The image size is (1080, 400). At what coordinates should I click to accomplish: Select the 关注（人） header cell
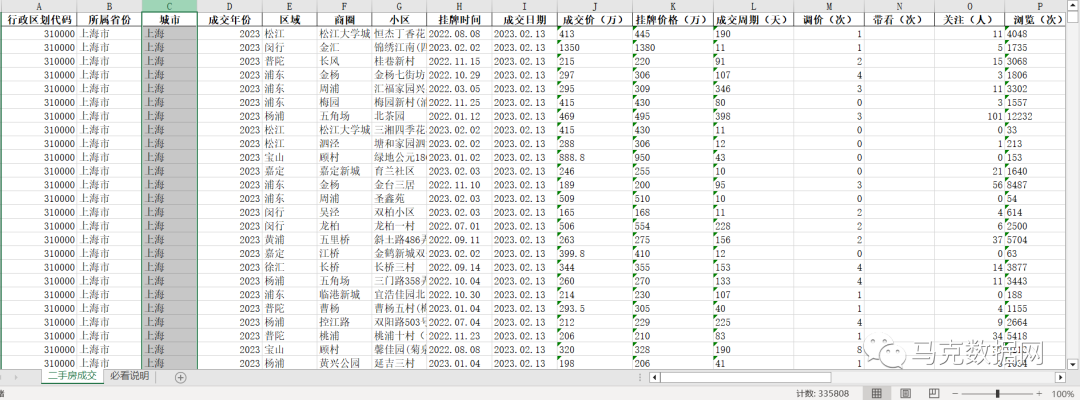point(970,20)
